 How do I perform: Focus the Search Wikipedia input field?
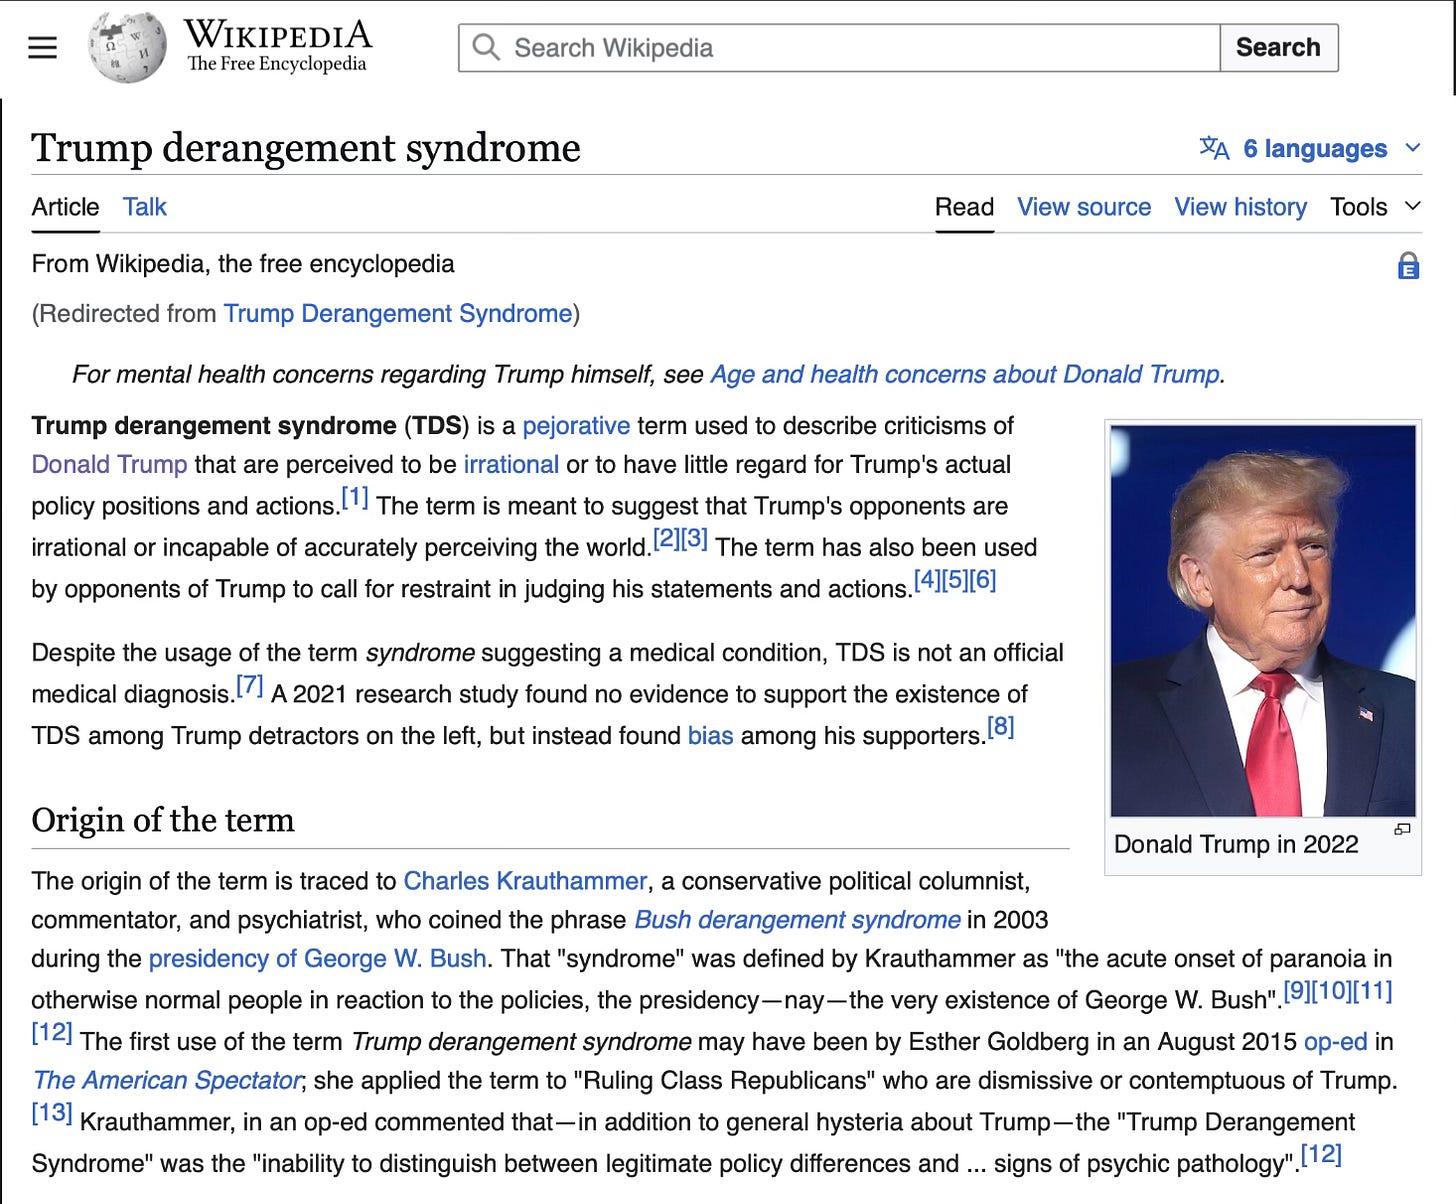point(839,47)
